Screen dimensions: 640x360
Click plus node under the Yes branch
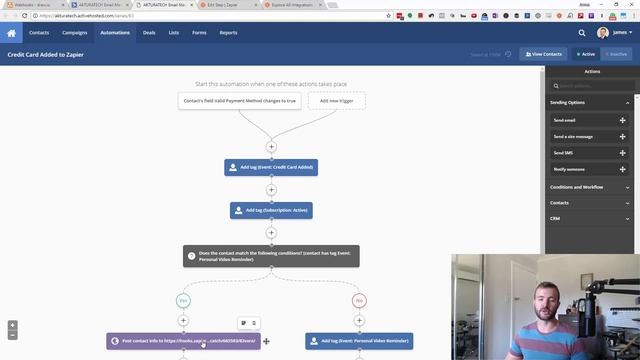[x=183, y=321]
